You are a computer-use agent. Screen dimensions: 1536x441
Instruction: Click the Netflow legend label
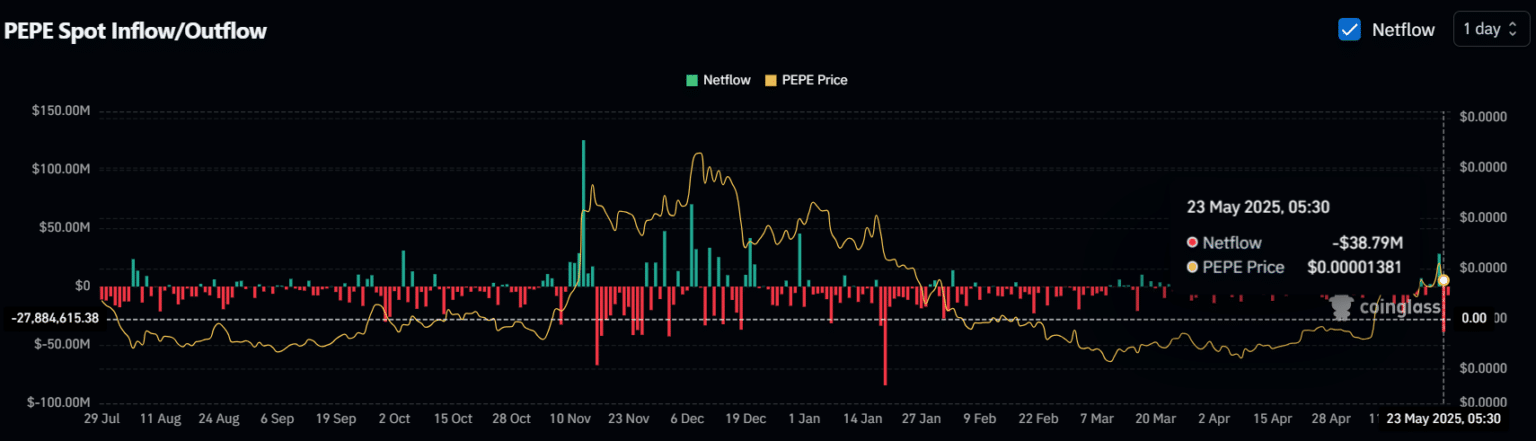[x=726, y=80]
